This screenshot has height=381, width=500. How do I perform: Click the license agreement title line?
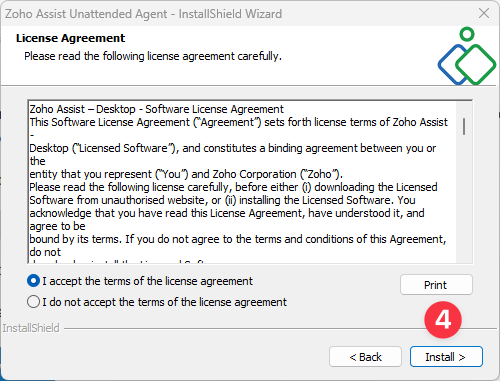(156, 109)
